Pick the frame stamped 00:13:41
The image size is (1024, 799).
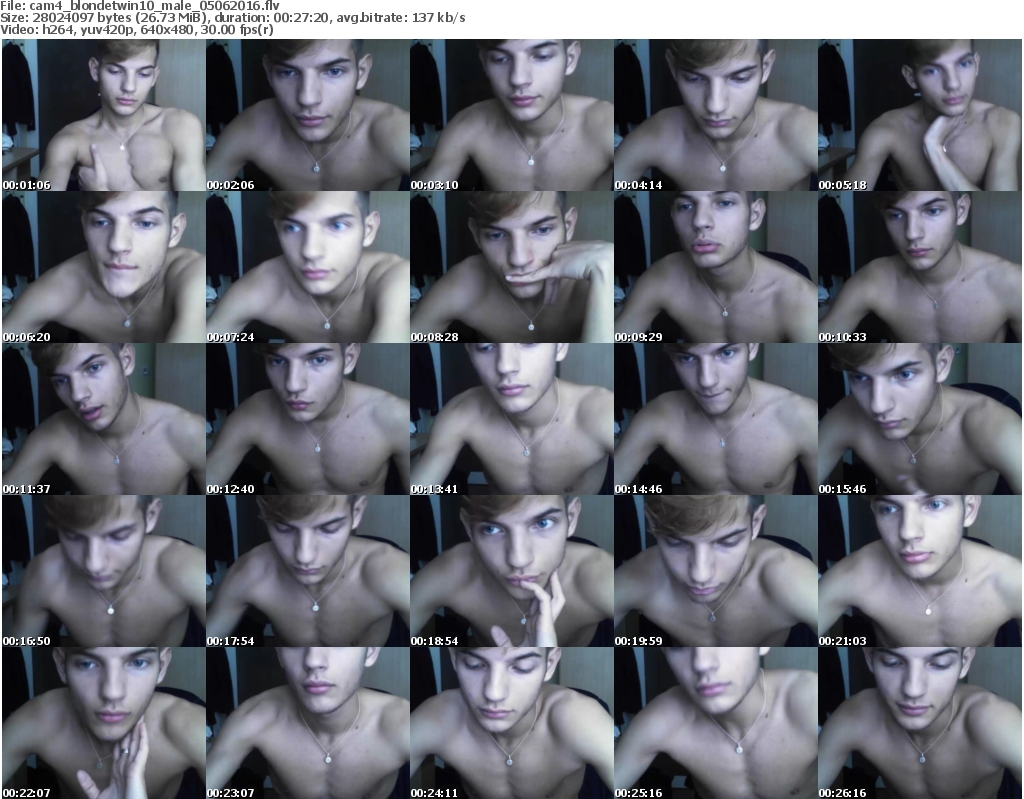pos(511,419)
